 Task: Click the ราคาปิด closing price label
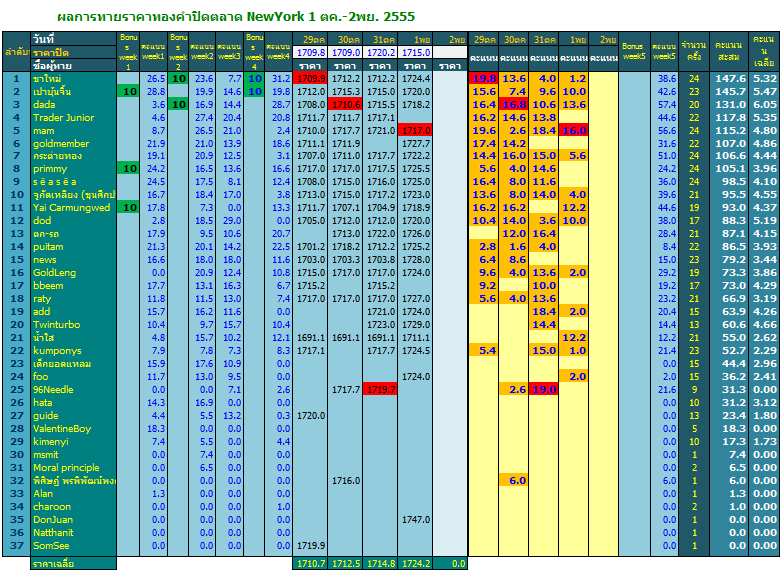coord(51,52)
